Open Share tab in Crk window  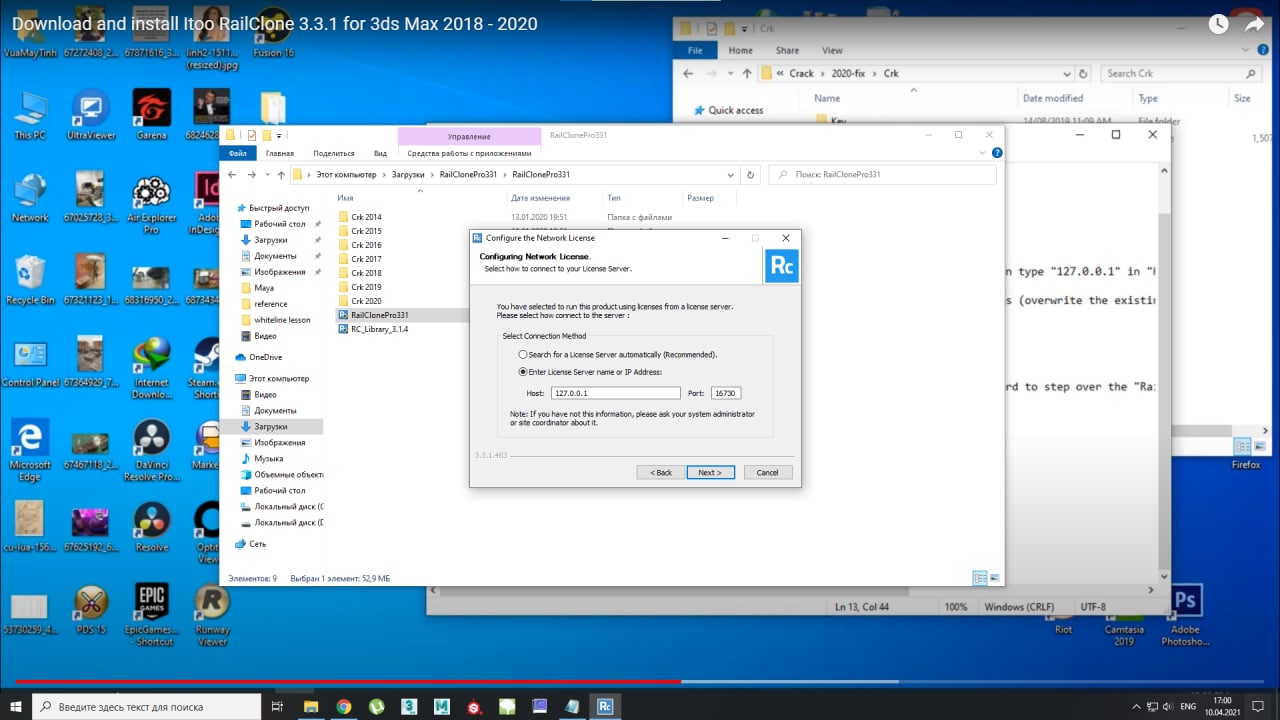click(787, 50)
